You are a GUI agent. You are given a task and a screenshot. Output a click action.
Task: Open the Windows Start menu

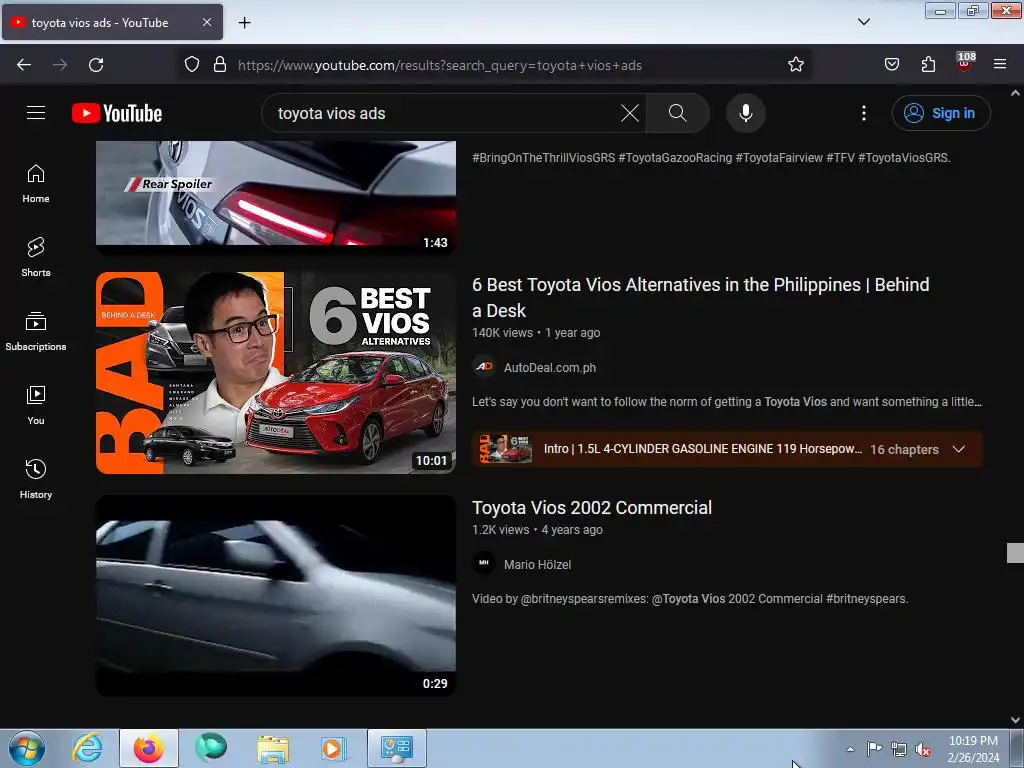pyautogui.click(x=27, y=748)
